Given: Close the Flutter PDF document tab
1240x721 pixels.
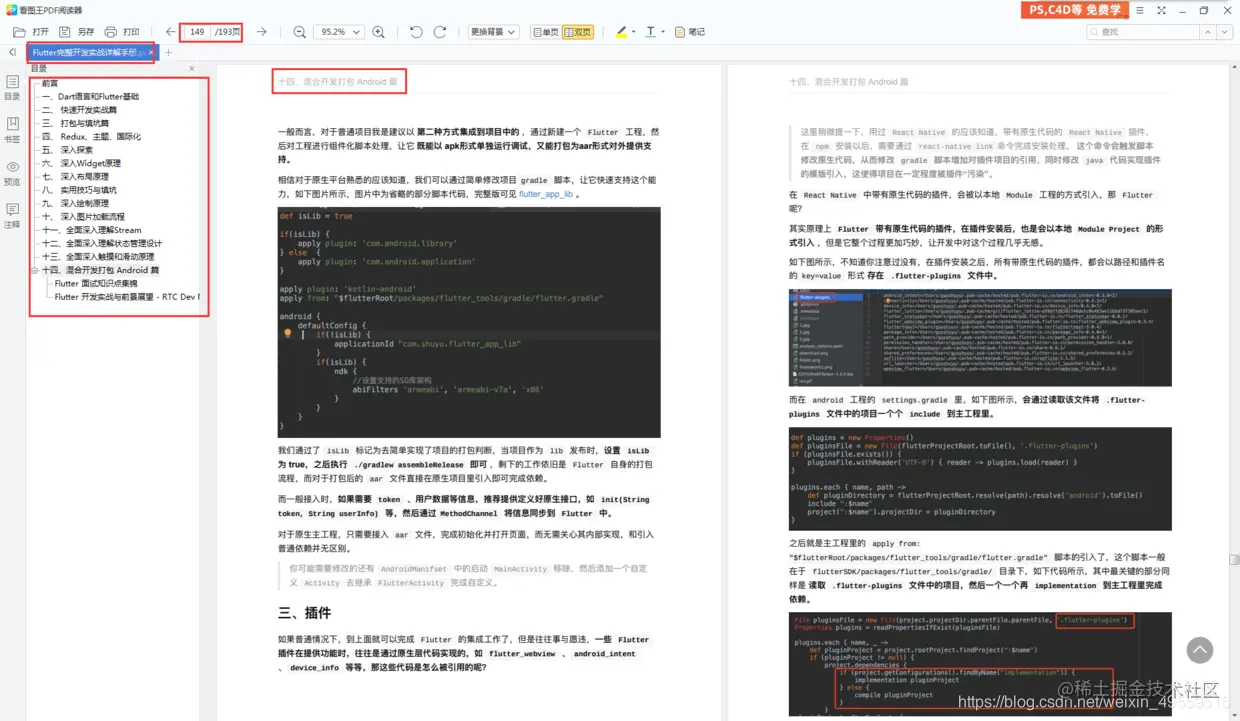Looking at the screenshot, I should (x=150, y=52).
